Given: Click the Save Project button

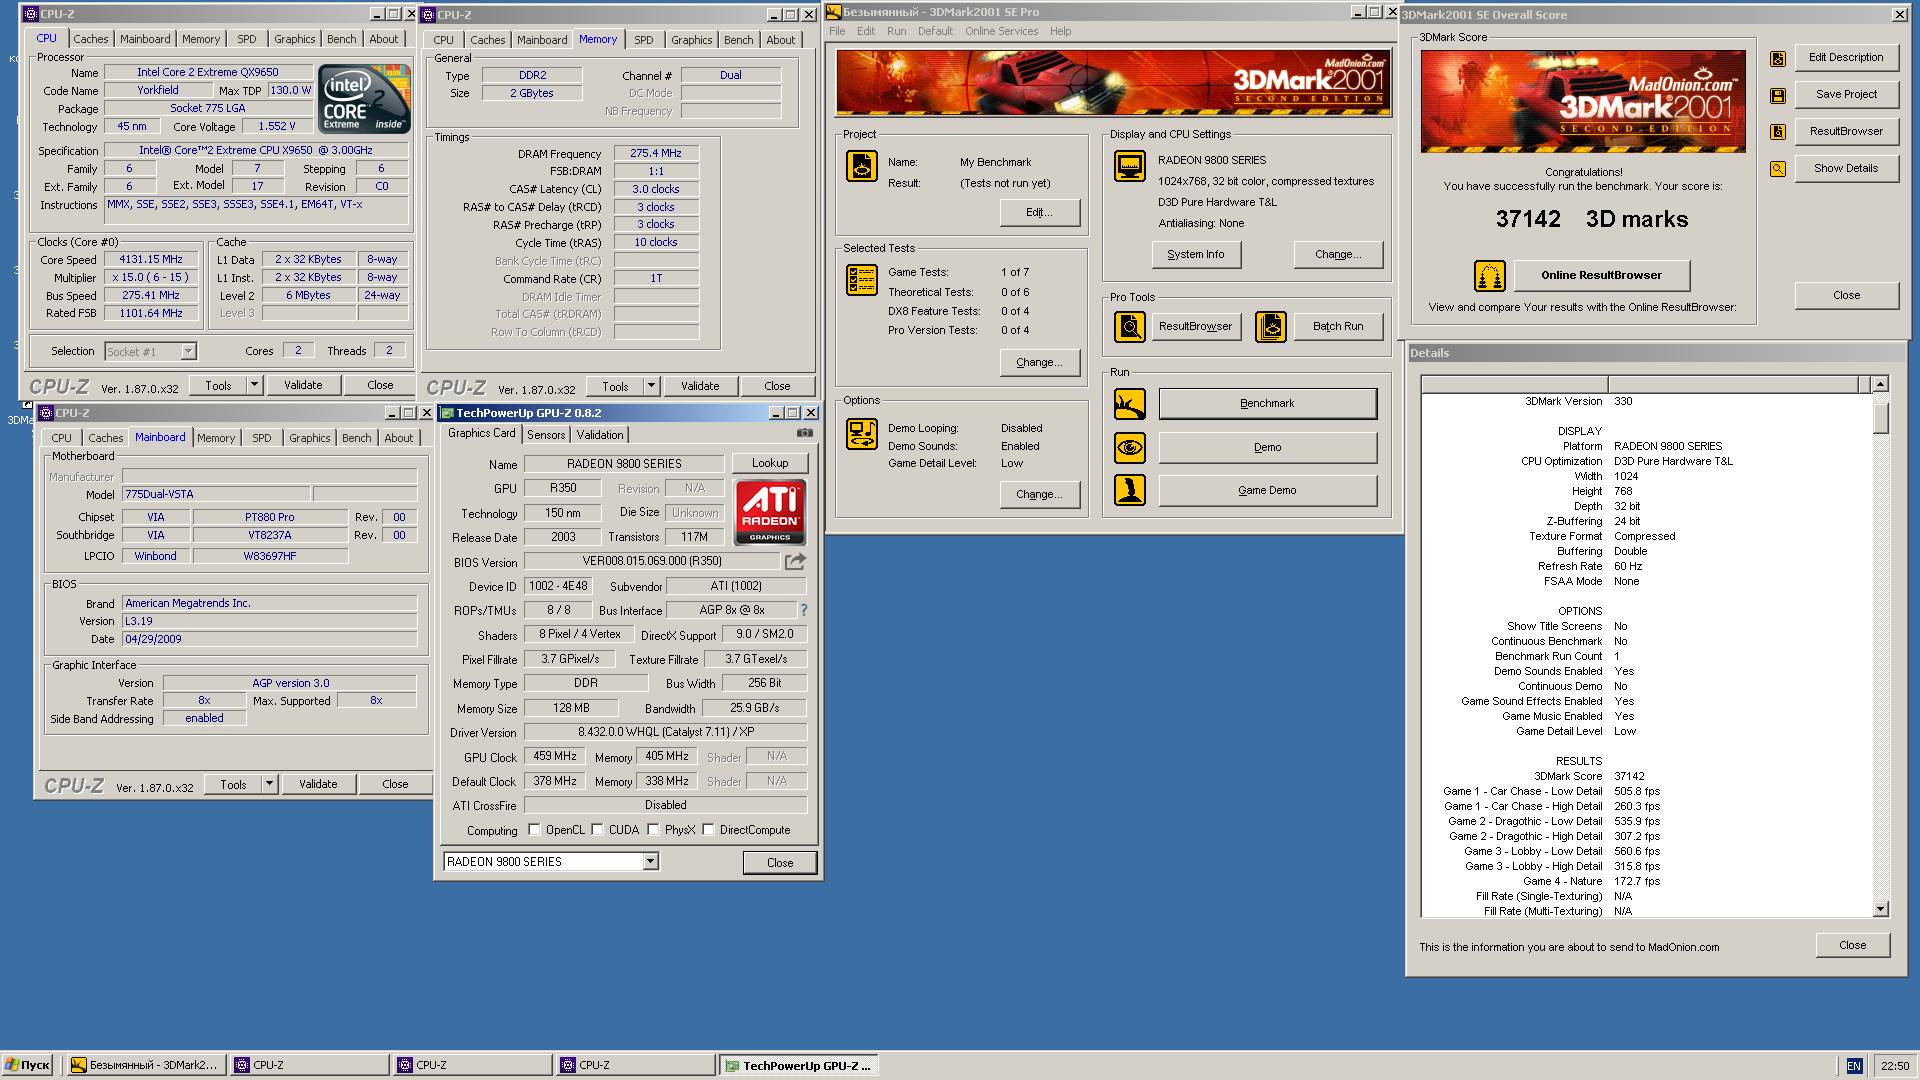Looking at the screenshot, I should coord(1846,94).
